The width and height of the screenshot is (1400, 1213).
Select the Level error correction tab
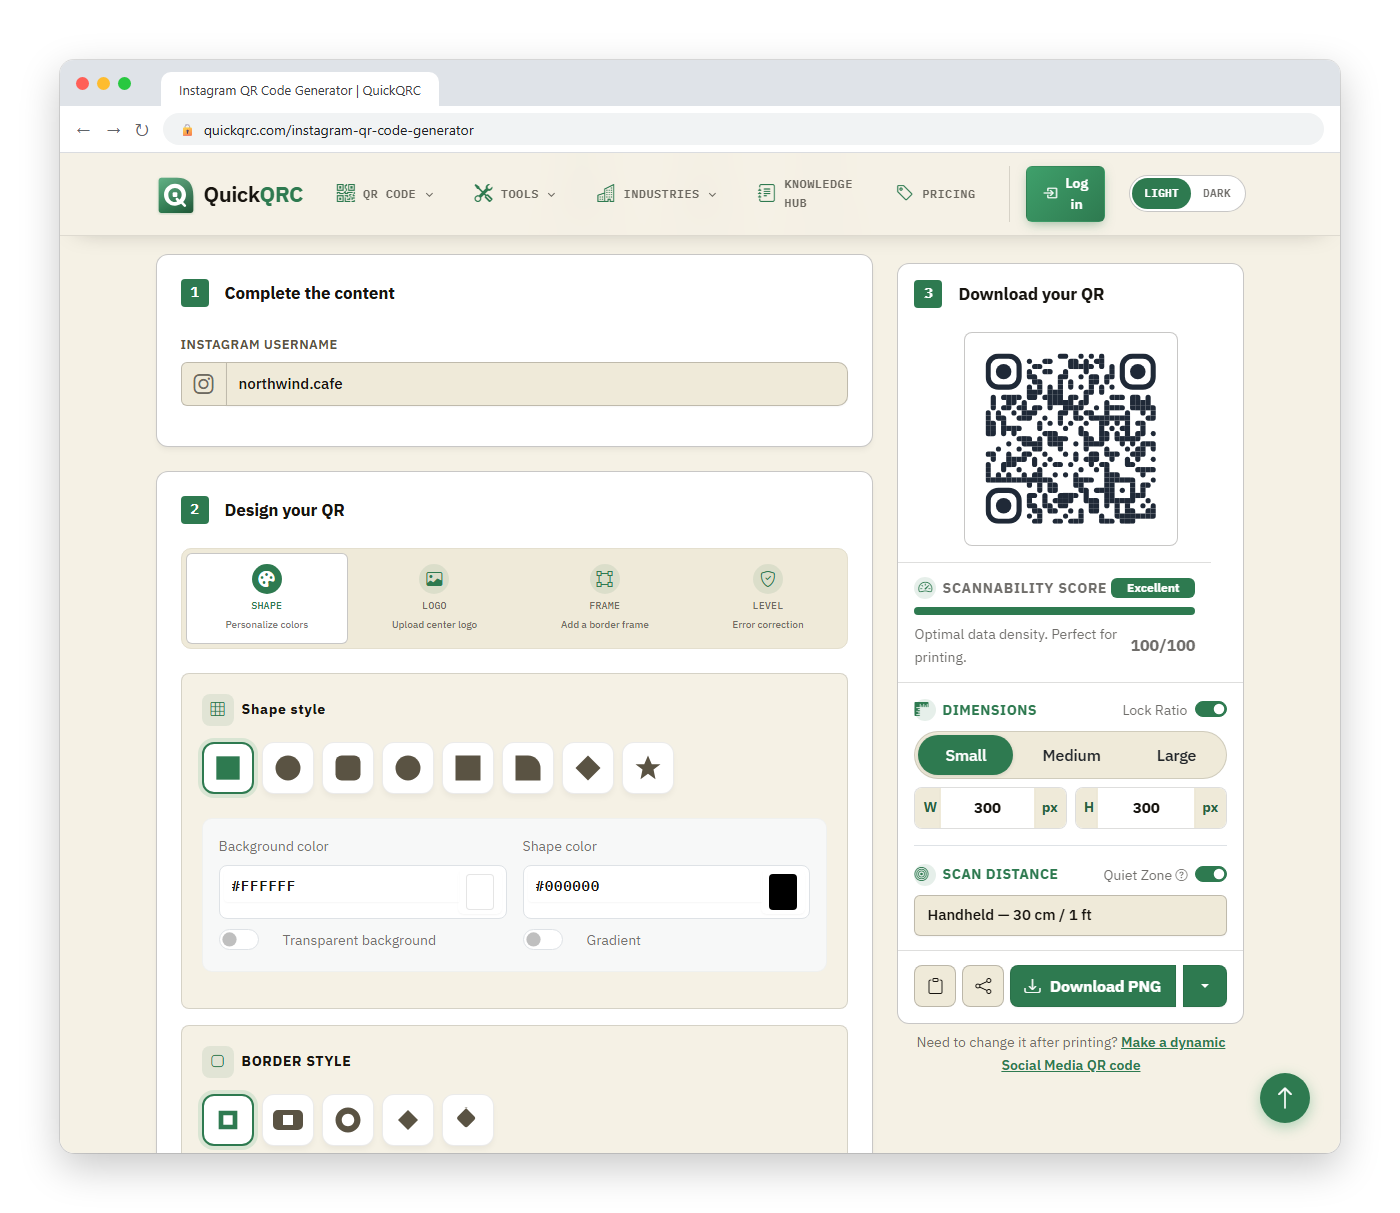[x=768, y=598]
